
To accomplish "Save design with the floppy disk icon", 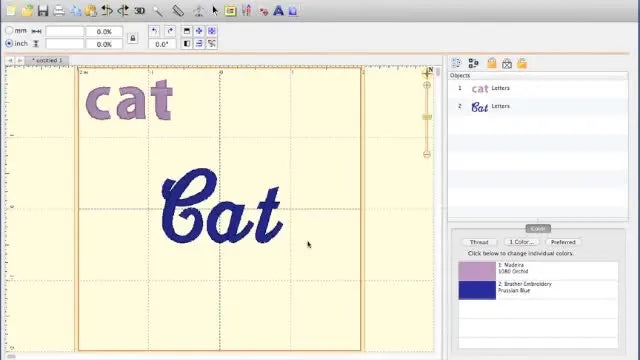I will [x=43, y=11].
